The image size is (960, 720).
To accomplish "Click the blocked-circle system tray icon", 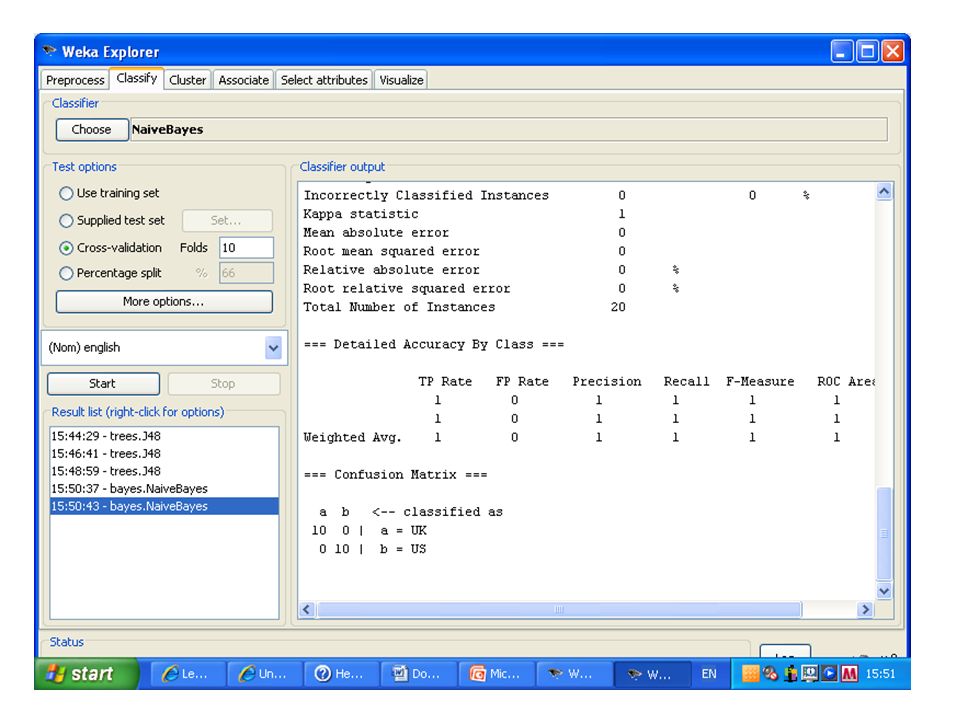I will [771, 673].
